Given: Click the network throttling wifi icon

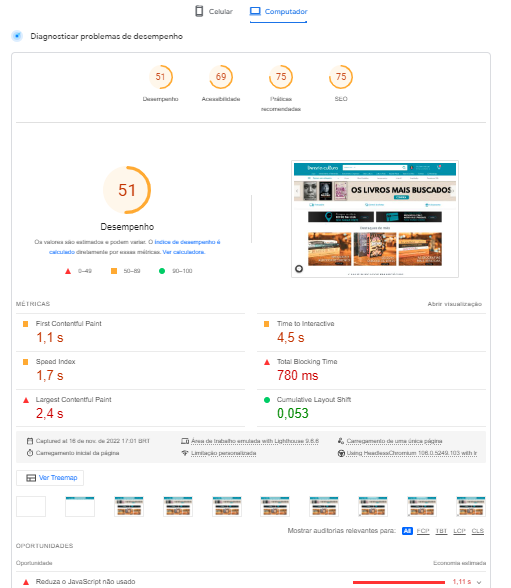Looking at the screenshot, I should coord(185,453).
